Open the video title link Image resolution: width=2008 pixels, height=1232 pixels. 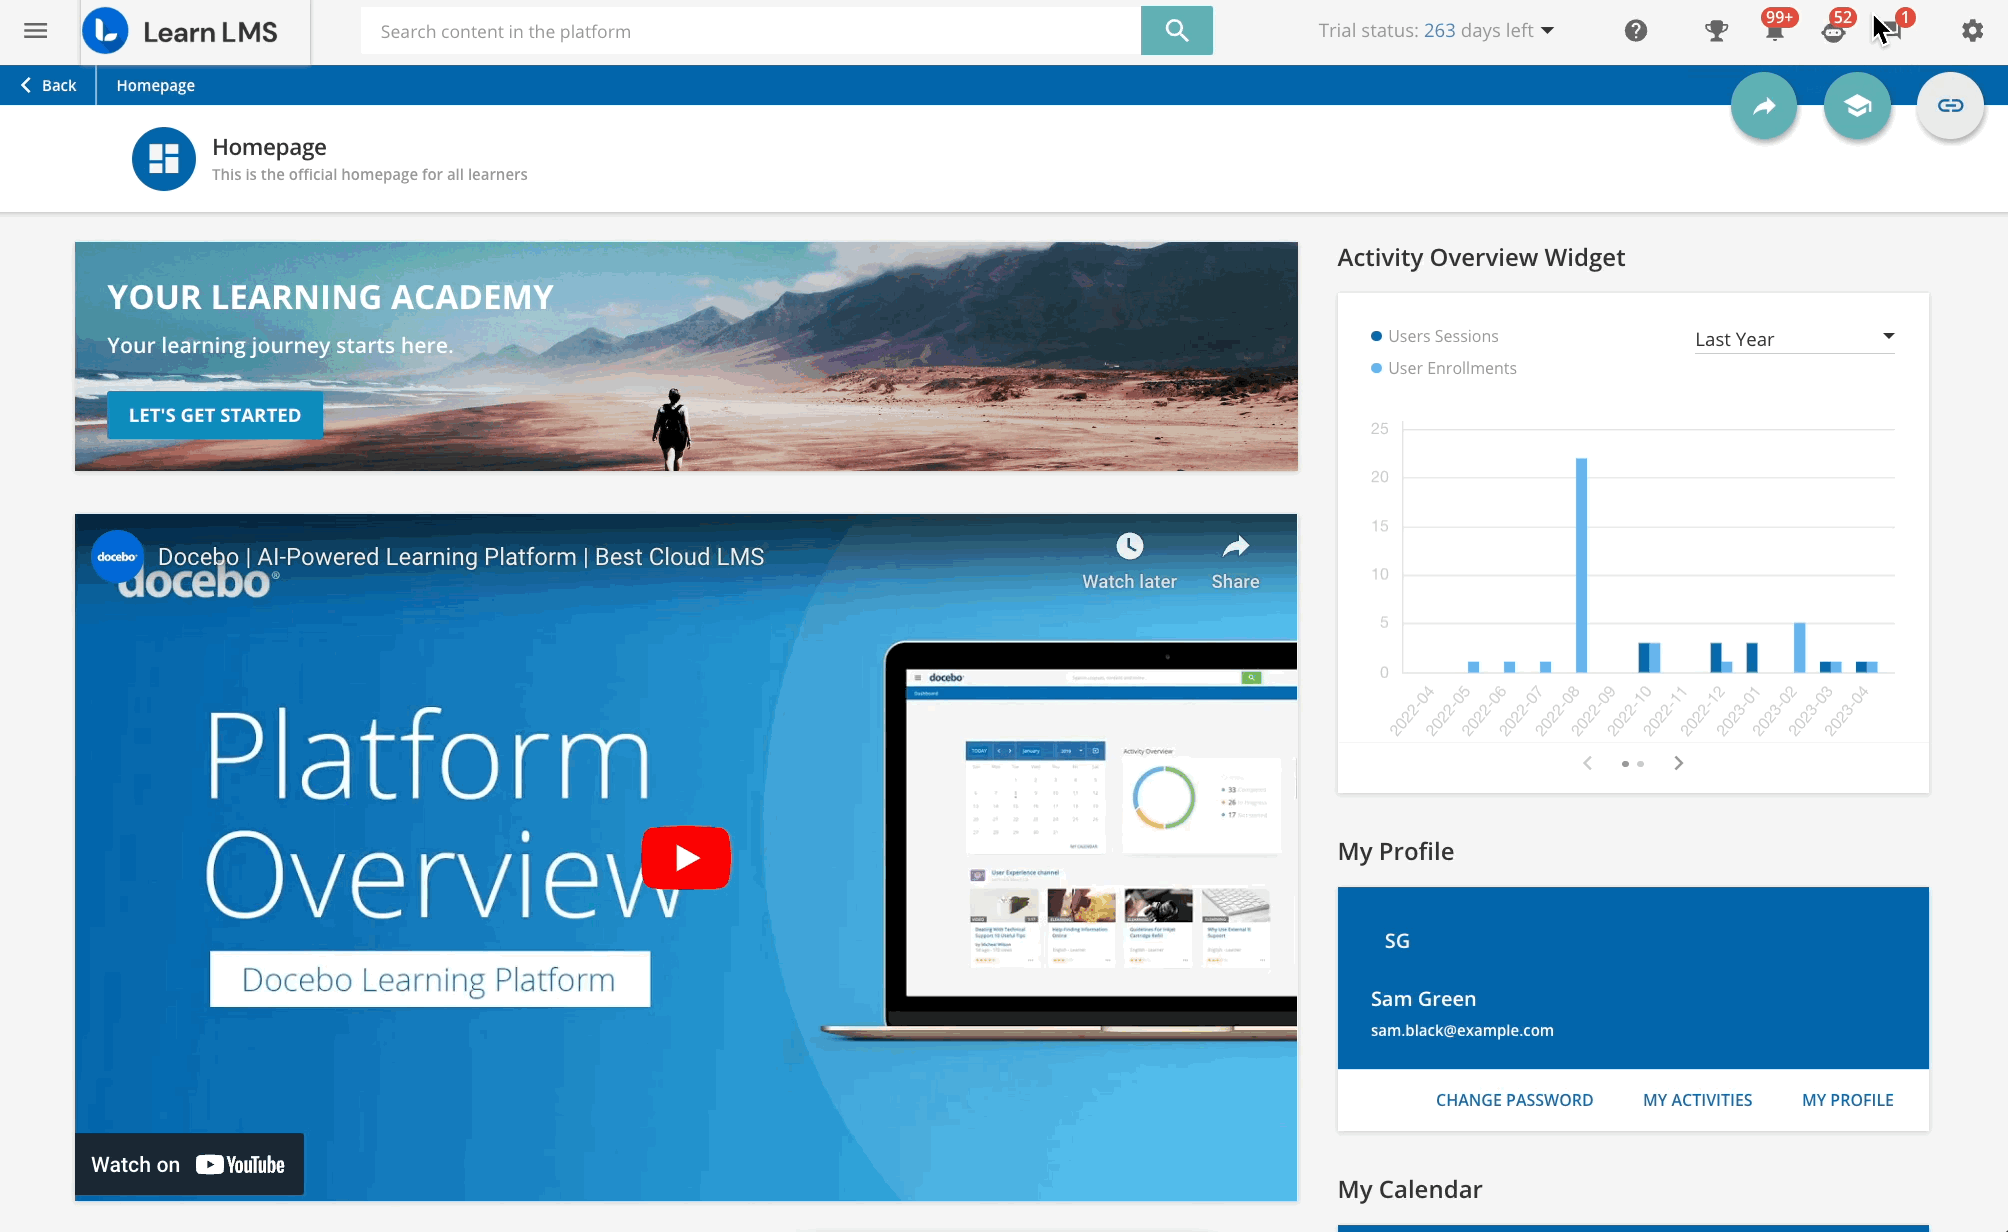[x=461, y=557]
